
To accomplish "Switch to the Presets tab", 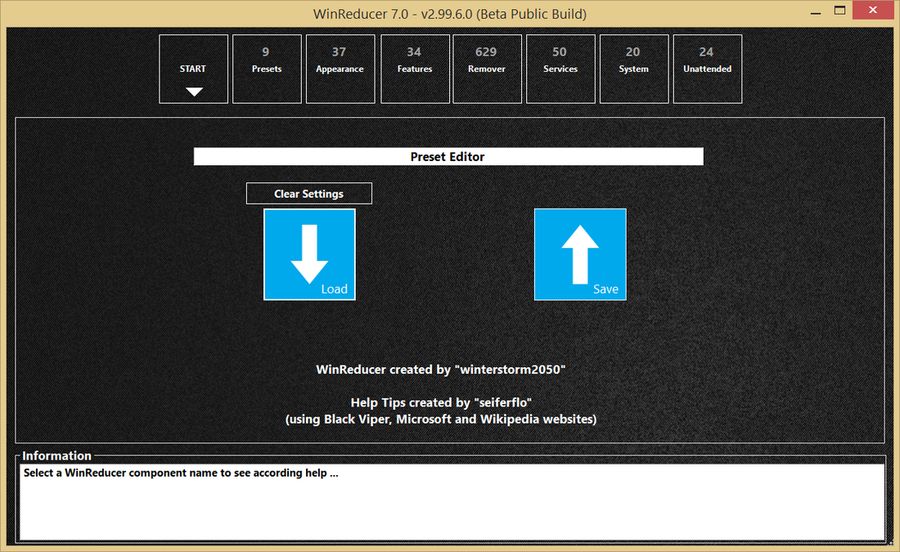I will pos(267,69).
